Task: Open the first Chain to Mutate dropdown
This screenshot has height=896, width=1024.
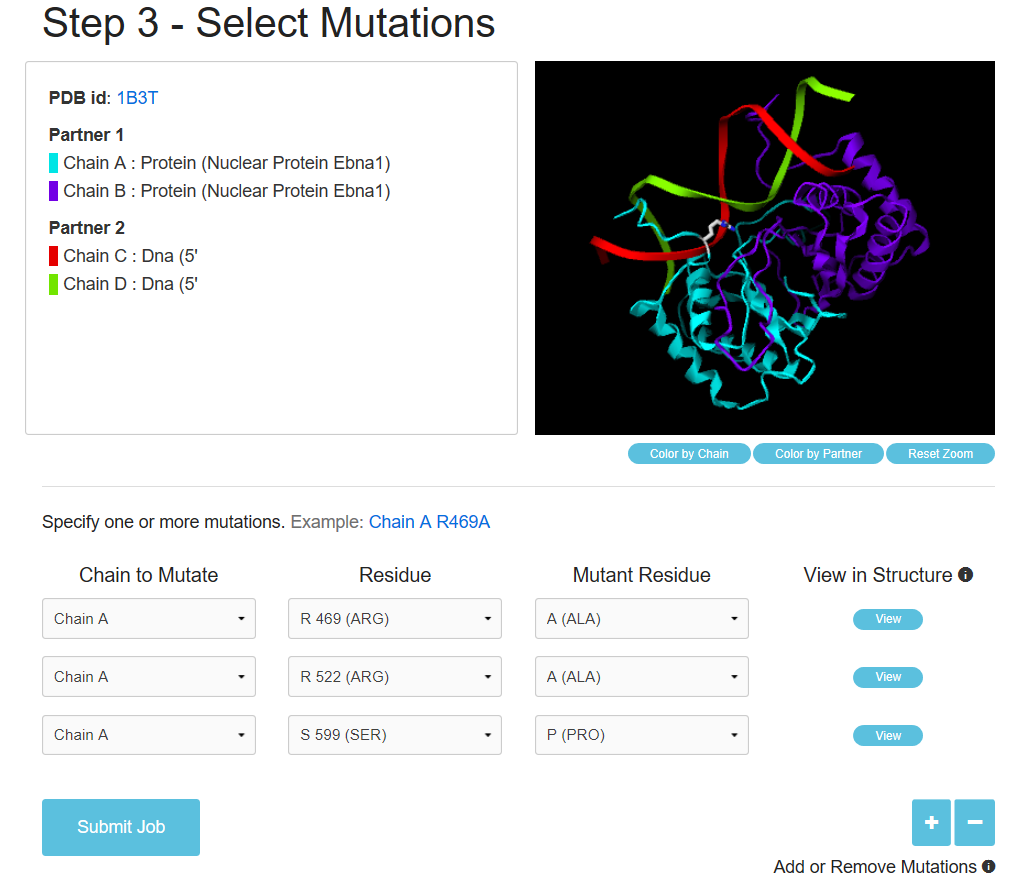Action: pyautogui.click(x=149, y=619)
